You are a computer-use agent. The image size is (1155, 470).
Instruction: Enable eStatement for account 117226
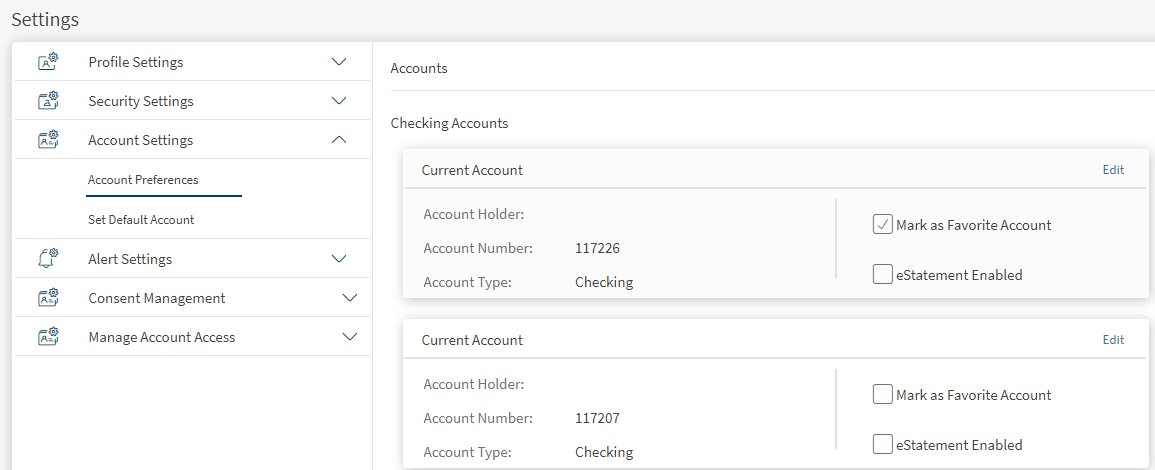(882, 274)
